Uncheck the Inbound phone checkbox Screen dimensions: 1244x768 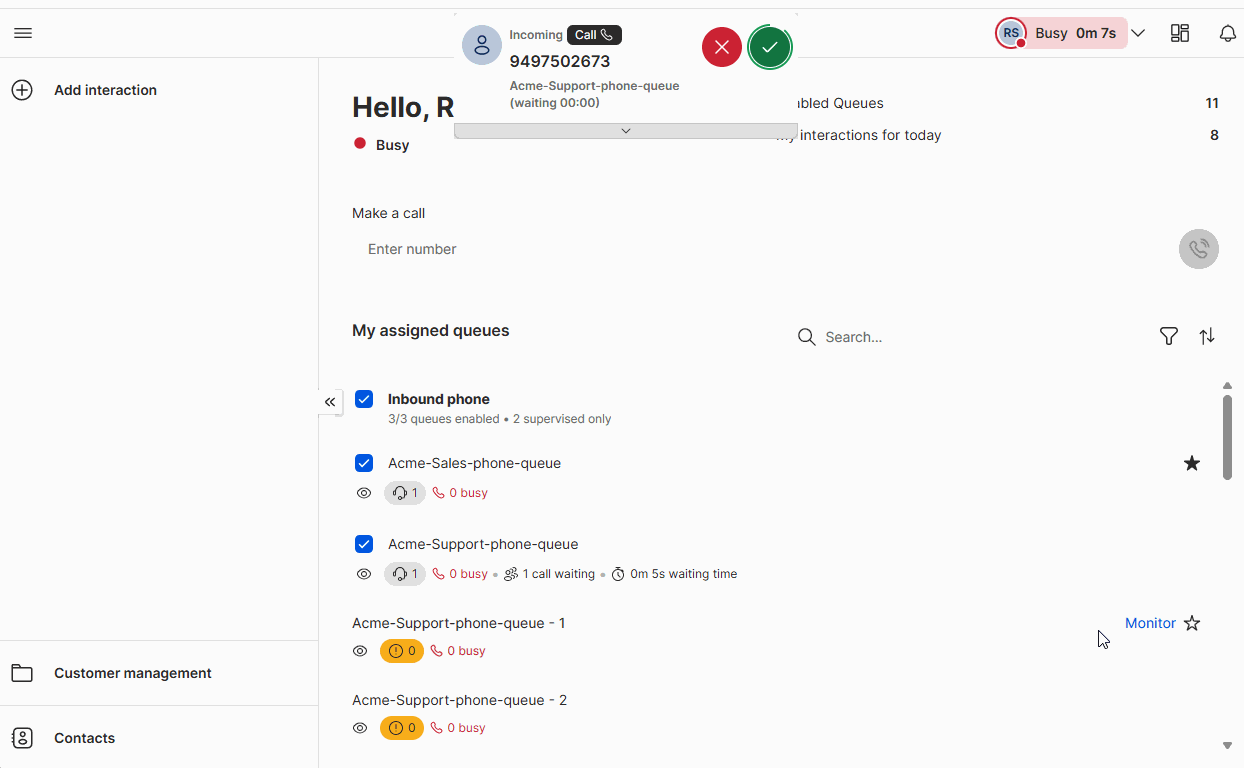[364, 399]
